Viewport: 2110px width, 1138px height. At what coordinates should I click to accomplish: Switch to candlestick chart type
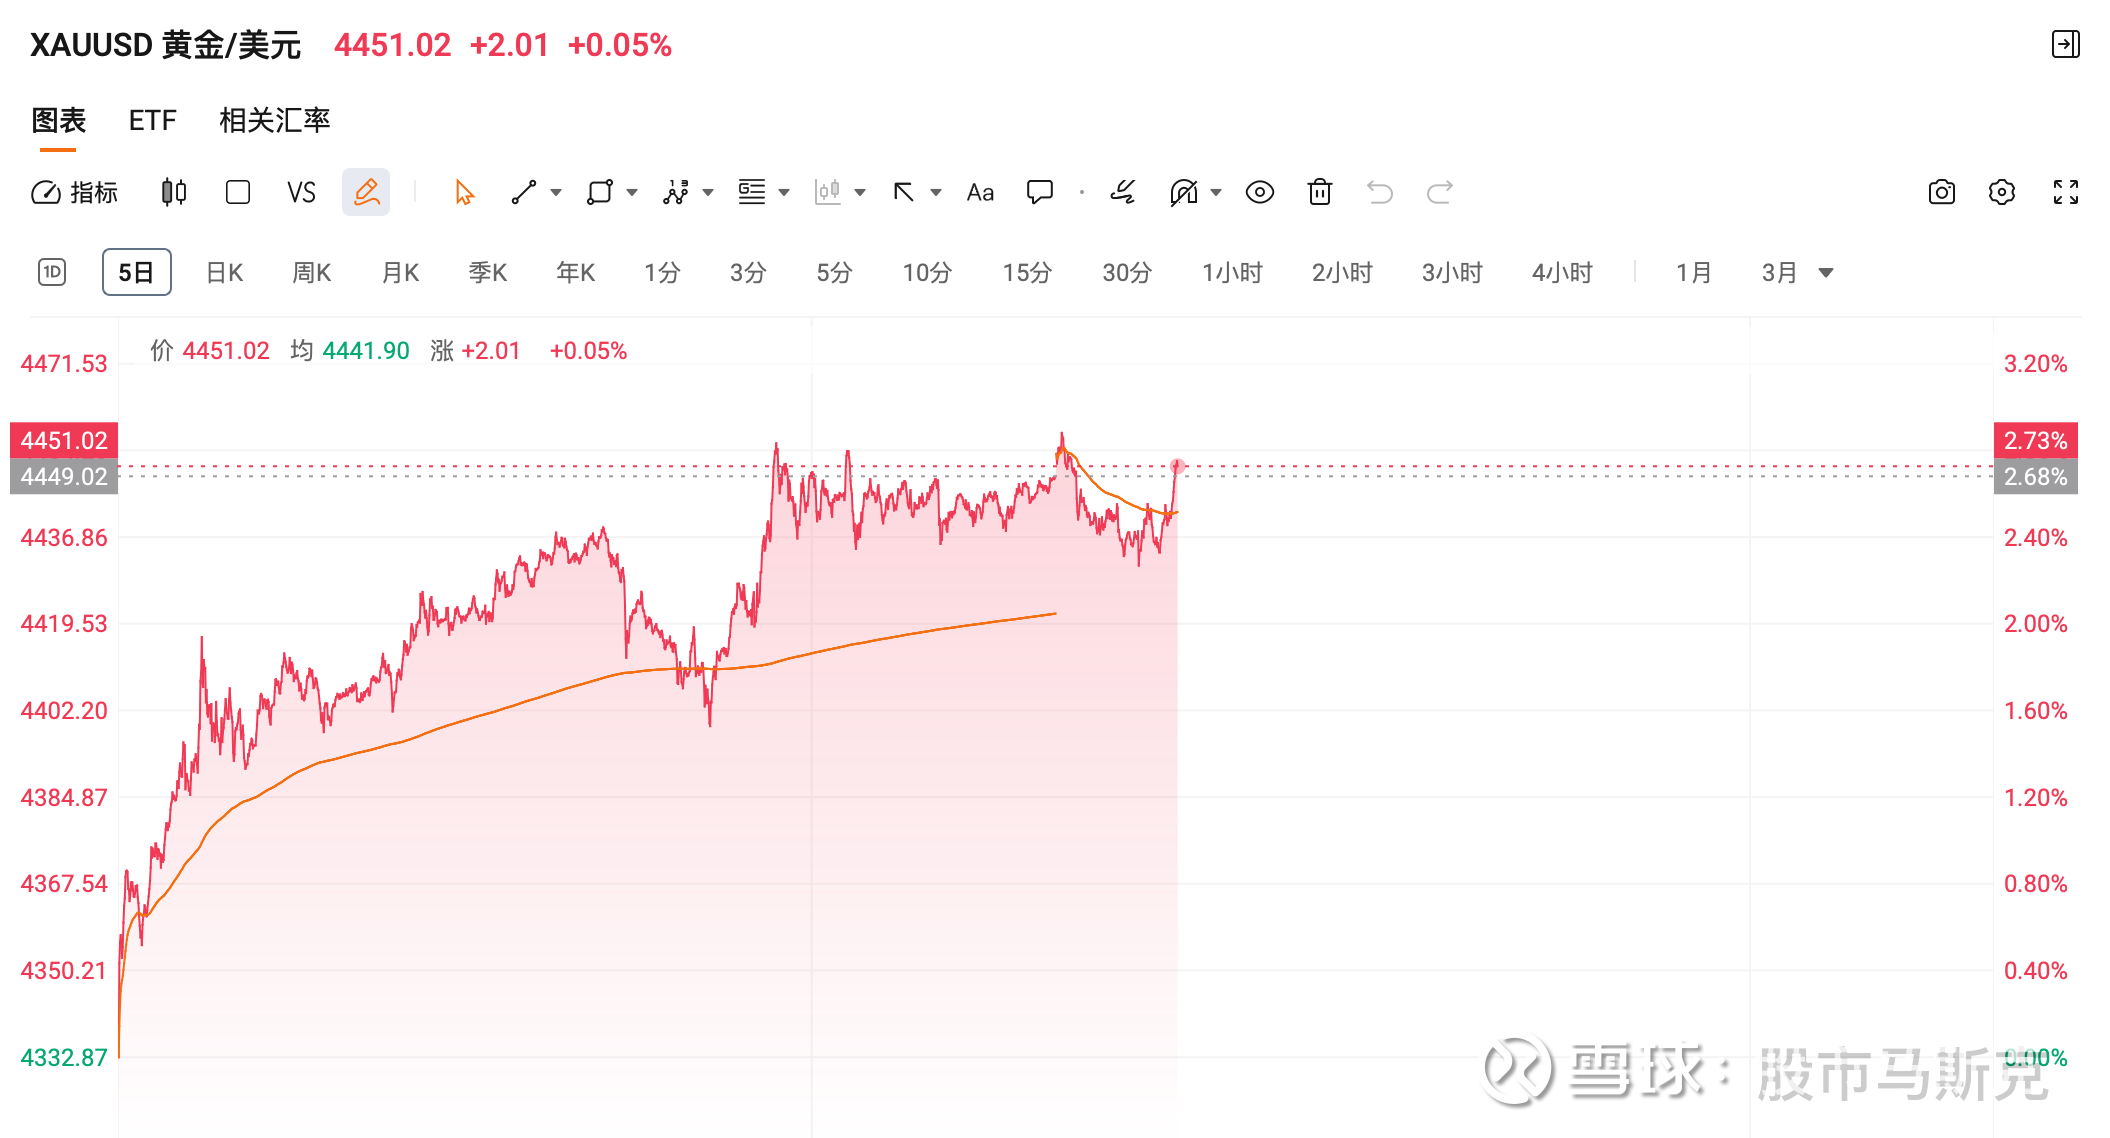click(x=174, y=192)
